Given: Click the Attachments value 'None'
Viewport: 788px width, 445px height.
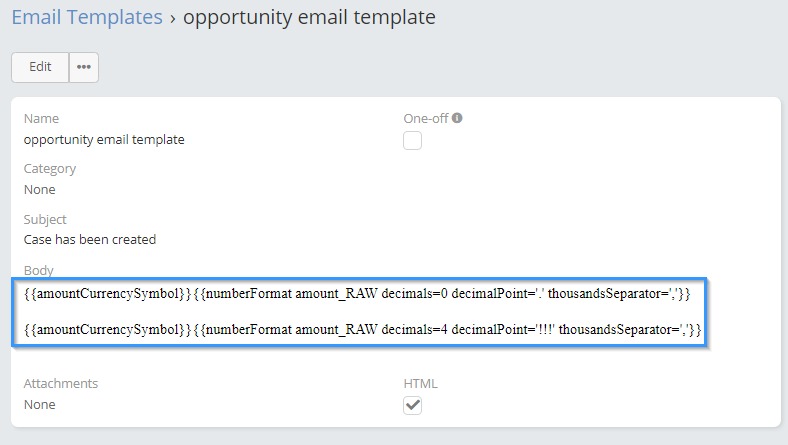Looking at the screenshot, I should [x=40, y=405].
